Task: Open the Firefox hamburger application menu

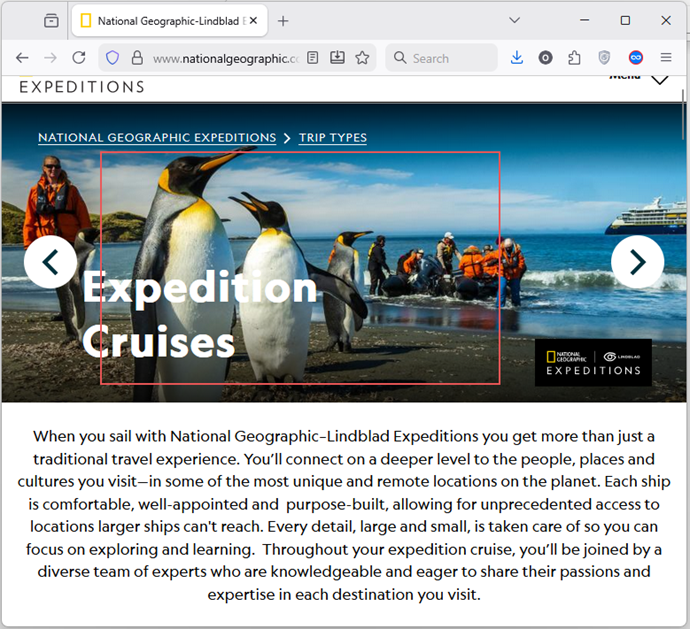Action: tap(666, 58)
